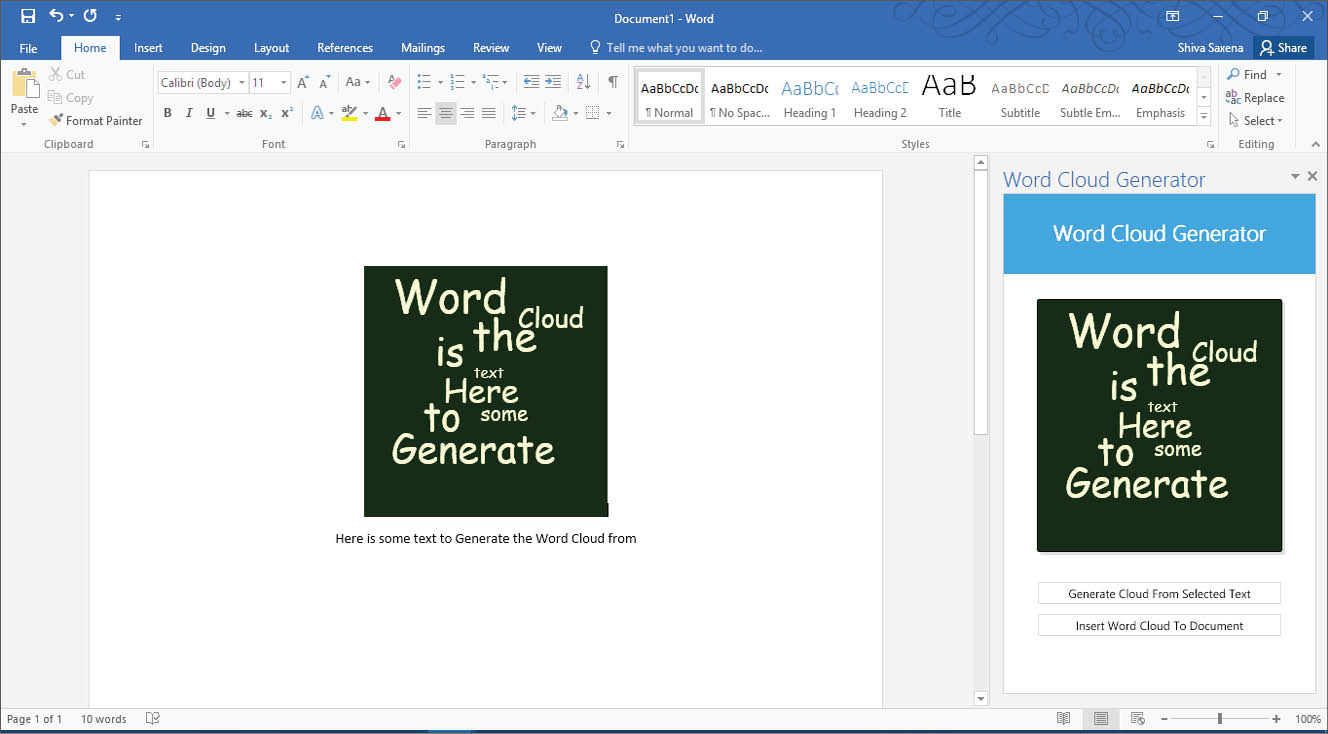Select the Heading 1 style thumbnail
The width and height of the screenshot is (1328, 734).
[x=809, y=98]
